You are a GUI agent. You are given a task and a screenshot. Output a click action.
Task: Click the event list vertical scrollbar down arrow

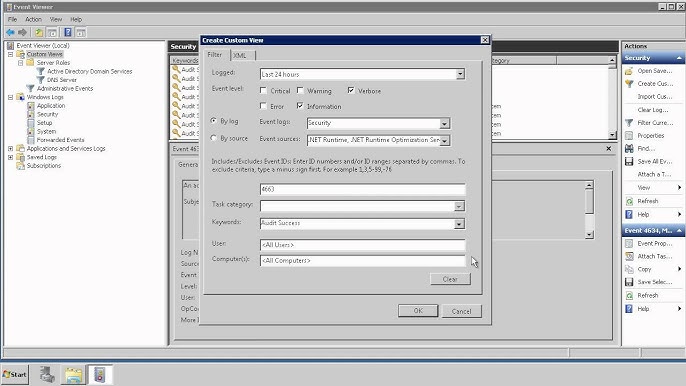pyautogui.click(x=612, y=135)
